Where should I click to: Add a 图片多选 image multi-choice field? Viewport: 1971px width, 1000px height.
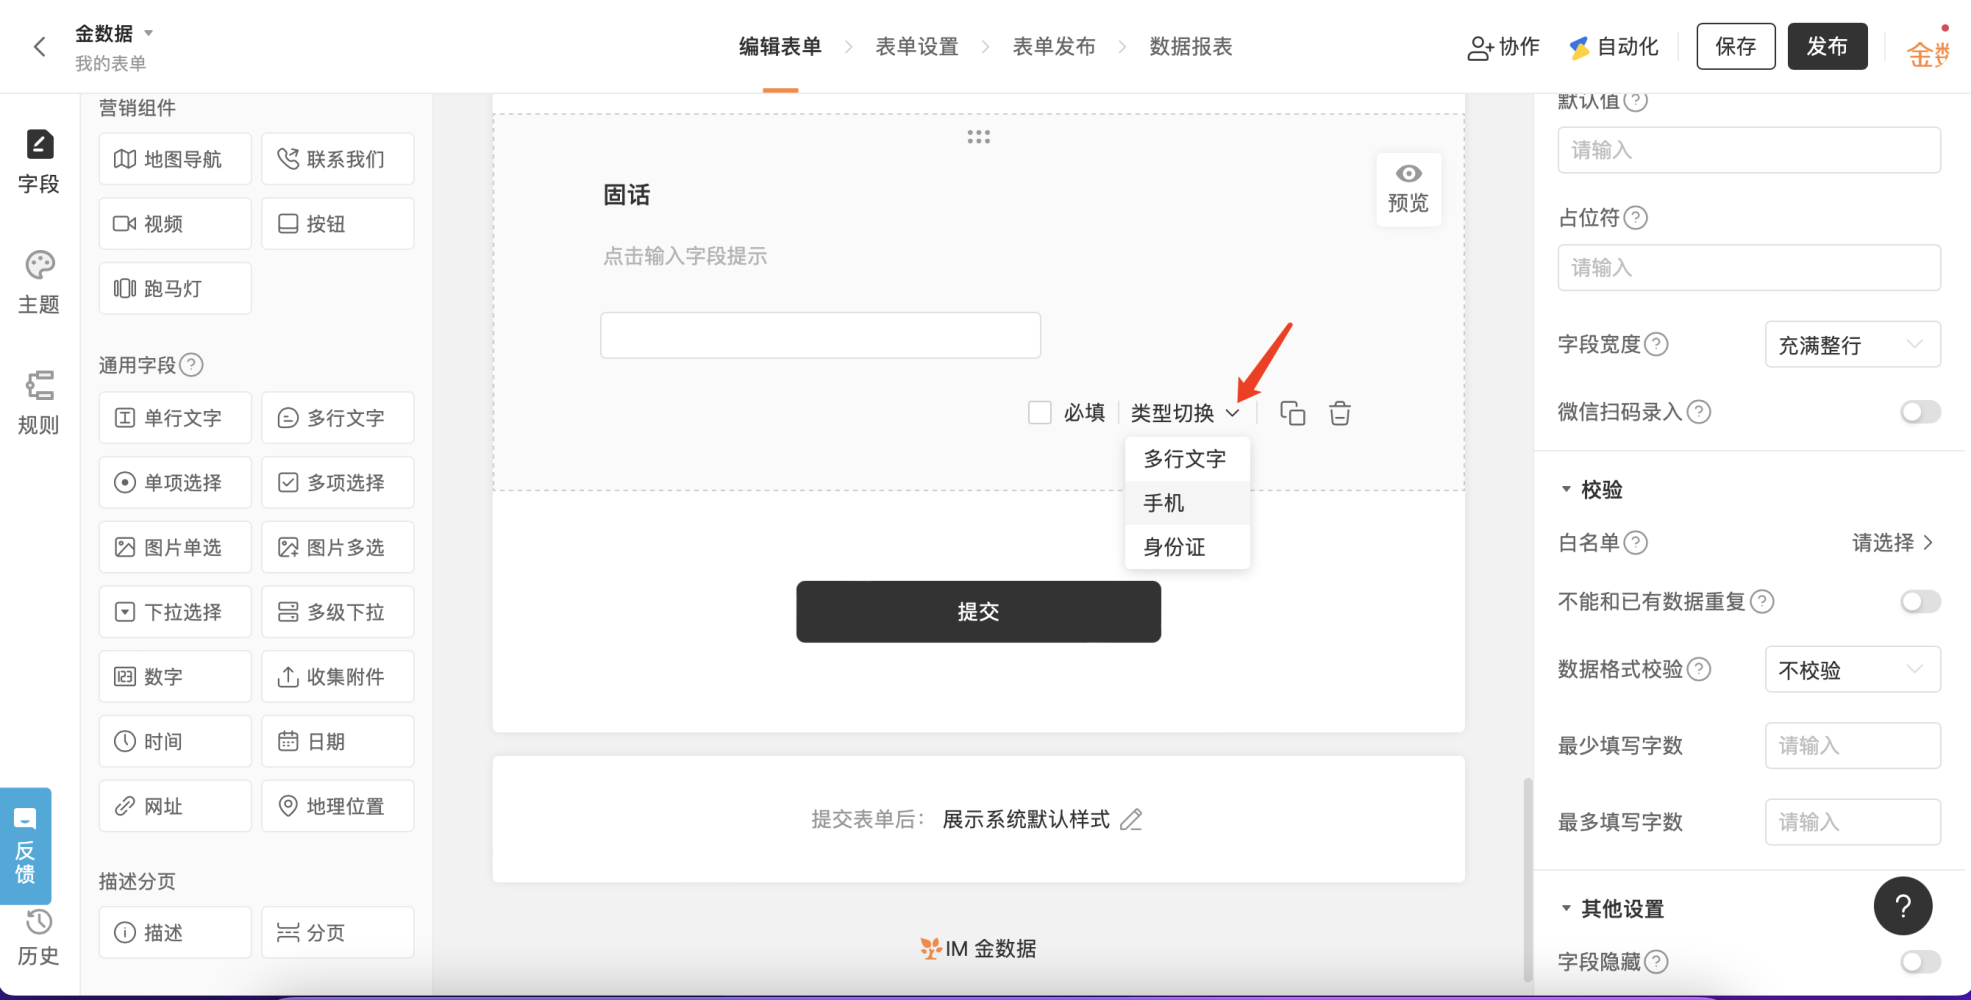[x=338, y=547]
